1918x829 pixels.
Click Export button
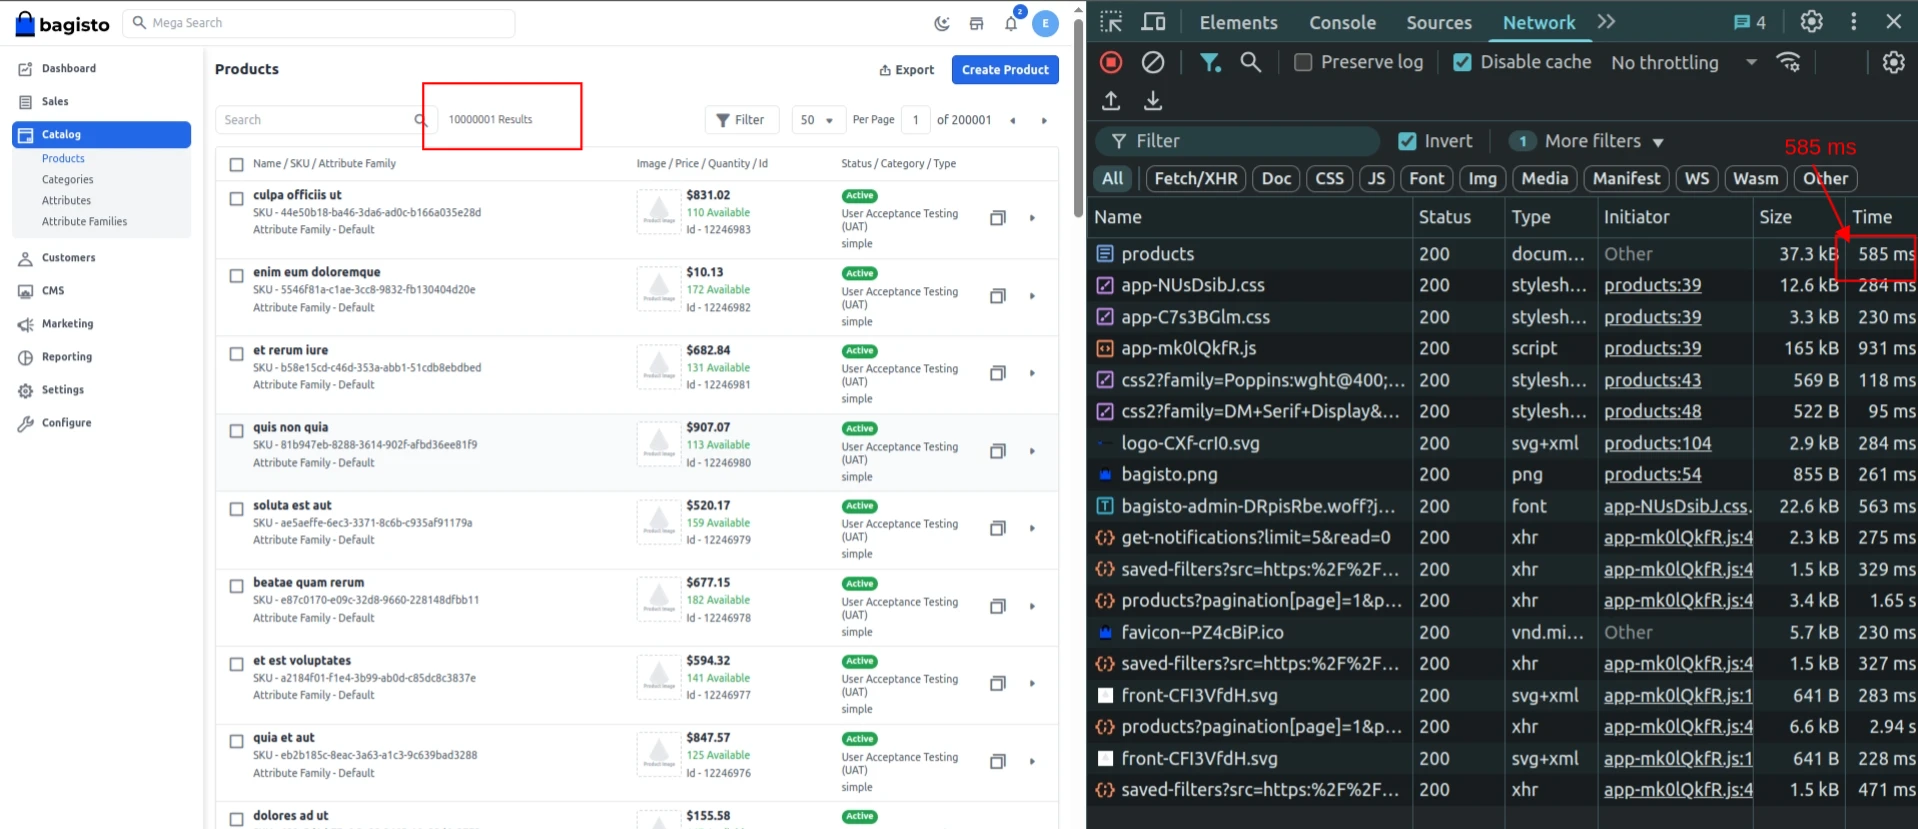[906, 70]
